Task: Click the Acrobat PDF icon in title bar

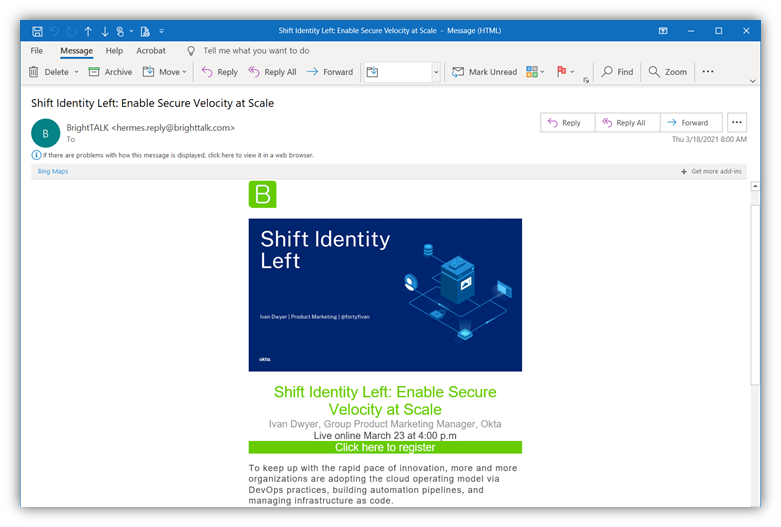Action: click(145, 31)
